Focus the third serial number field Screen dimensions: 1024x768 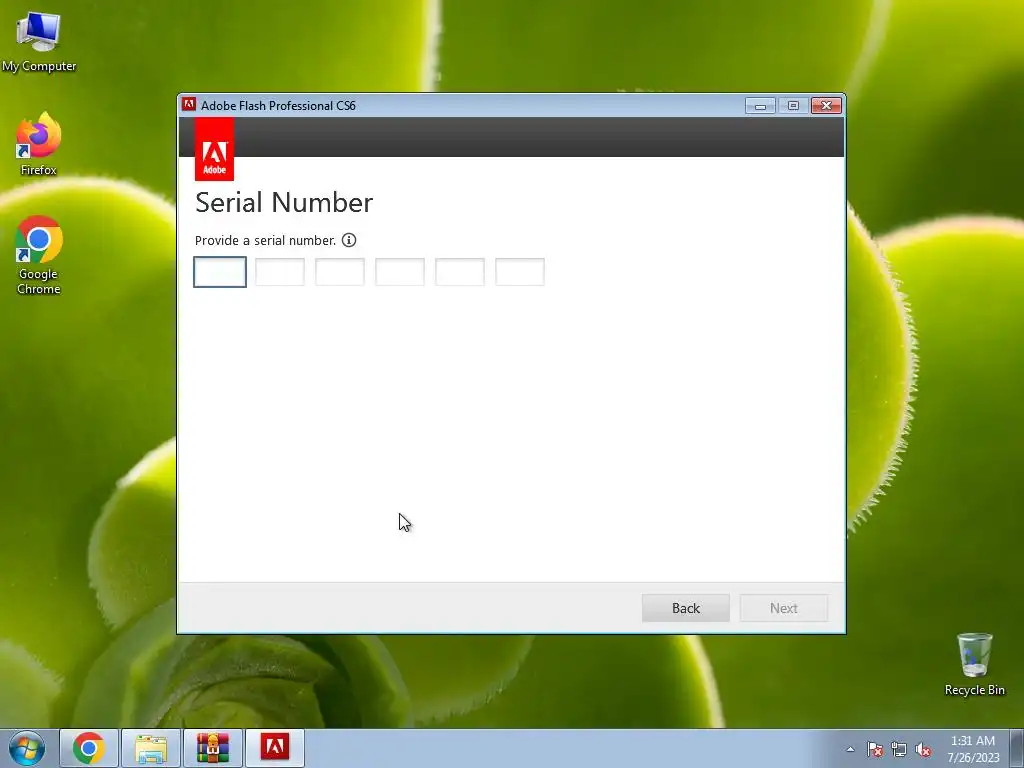[340, 272]
